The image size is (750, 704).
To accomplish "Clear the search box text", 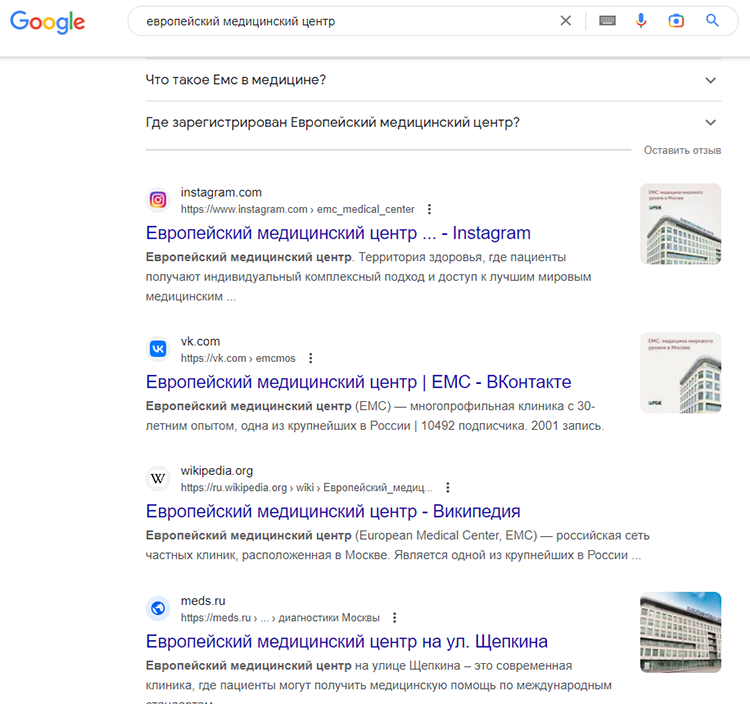I will [566, 21].
